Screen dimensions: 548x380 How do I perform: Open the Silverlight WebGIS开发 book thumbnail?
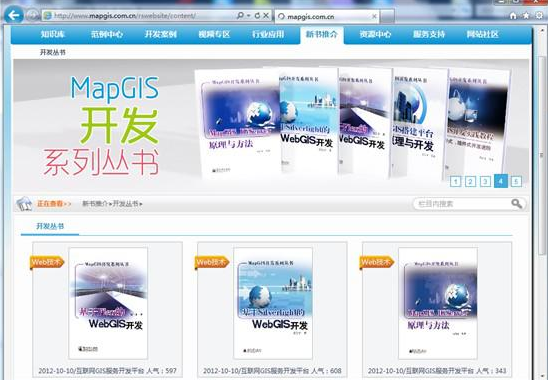273,303
